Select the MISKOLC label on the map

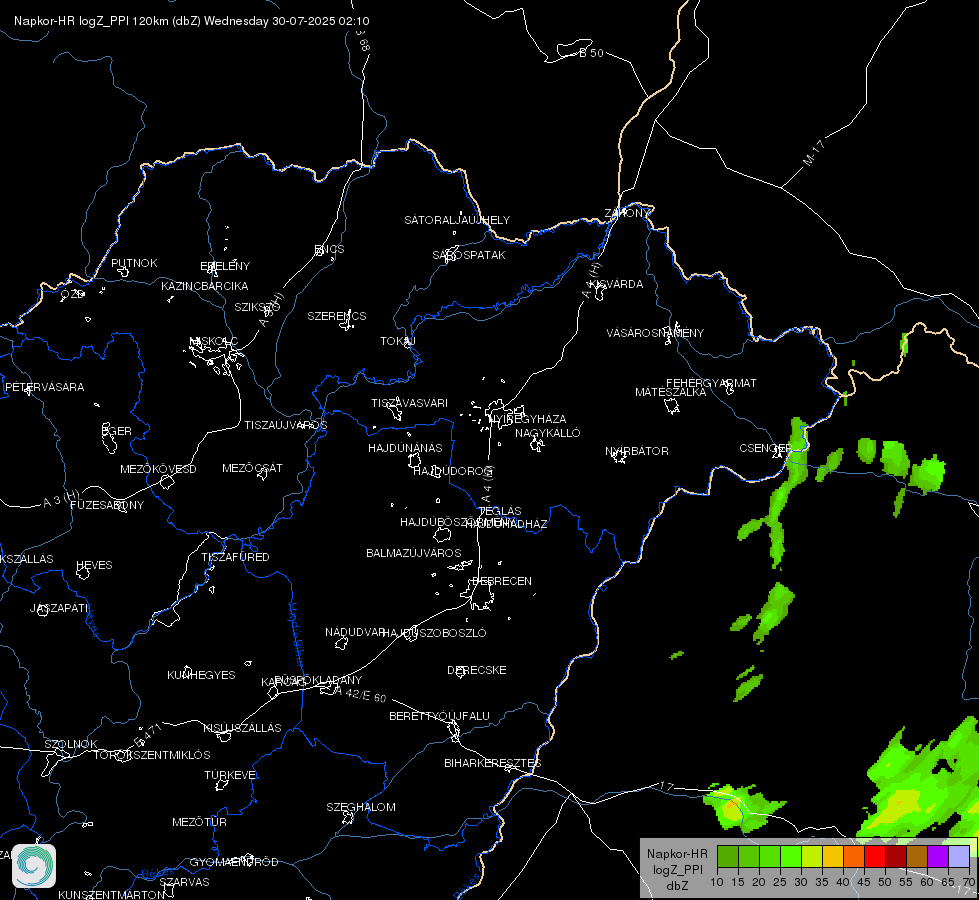[x=214, y=341]
